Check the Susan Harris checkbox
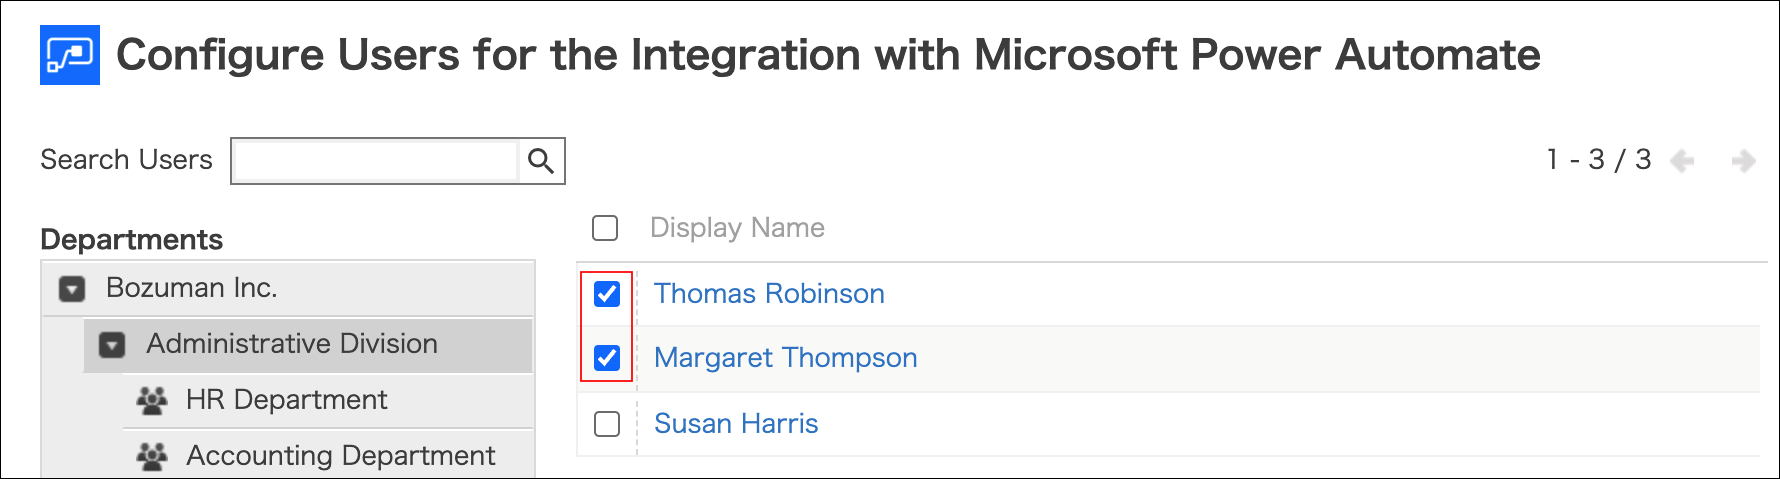Viewport: 1780px width, 479px height. (607, 424)
